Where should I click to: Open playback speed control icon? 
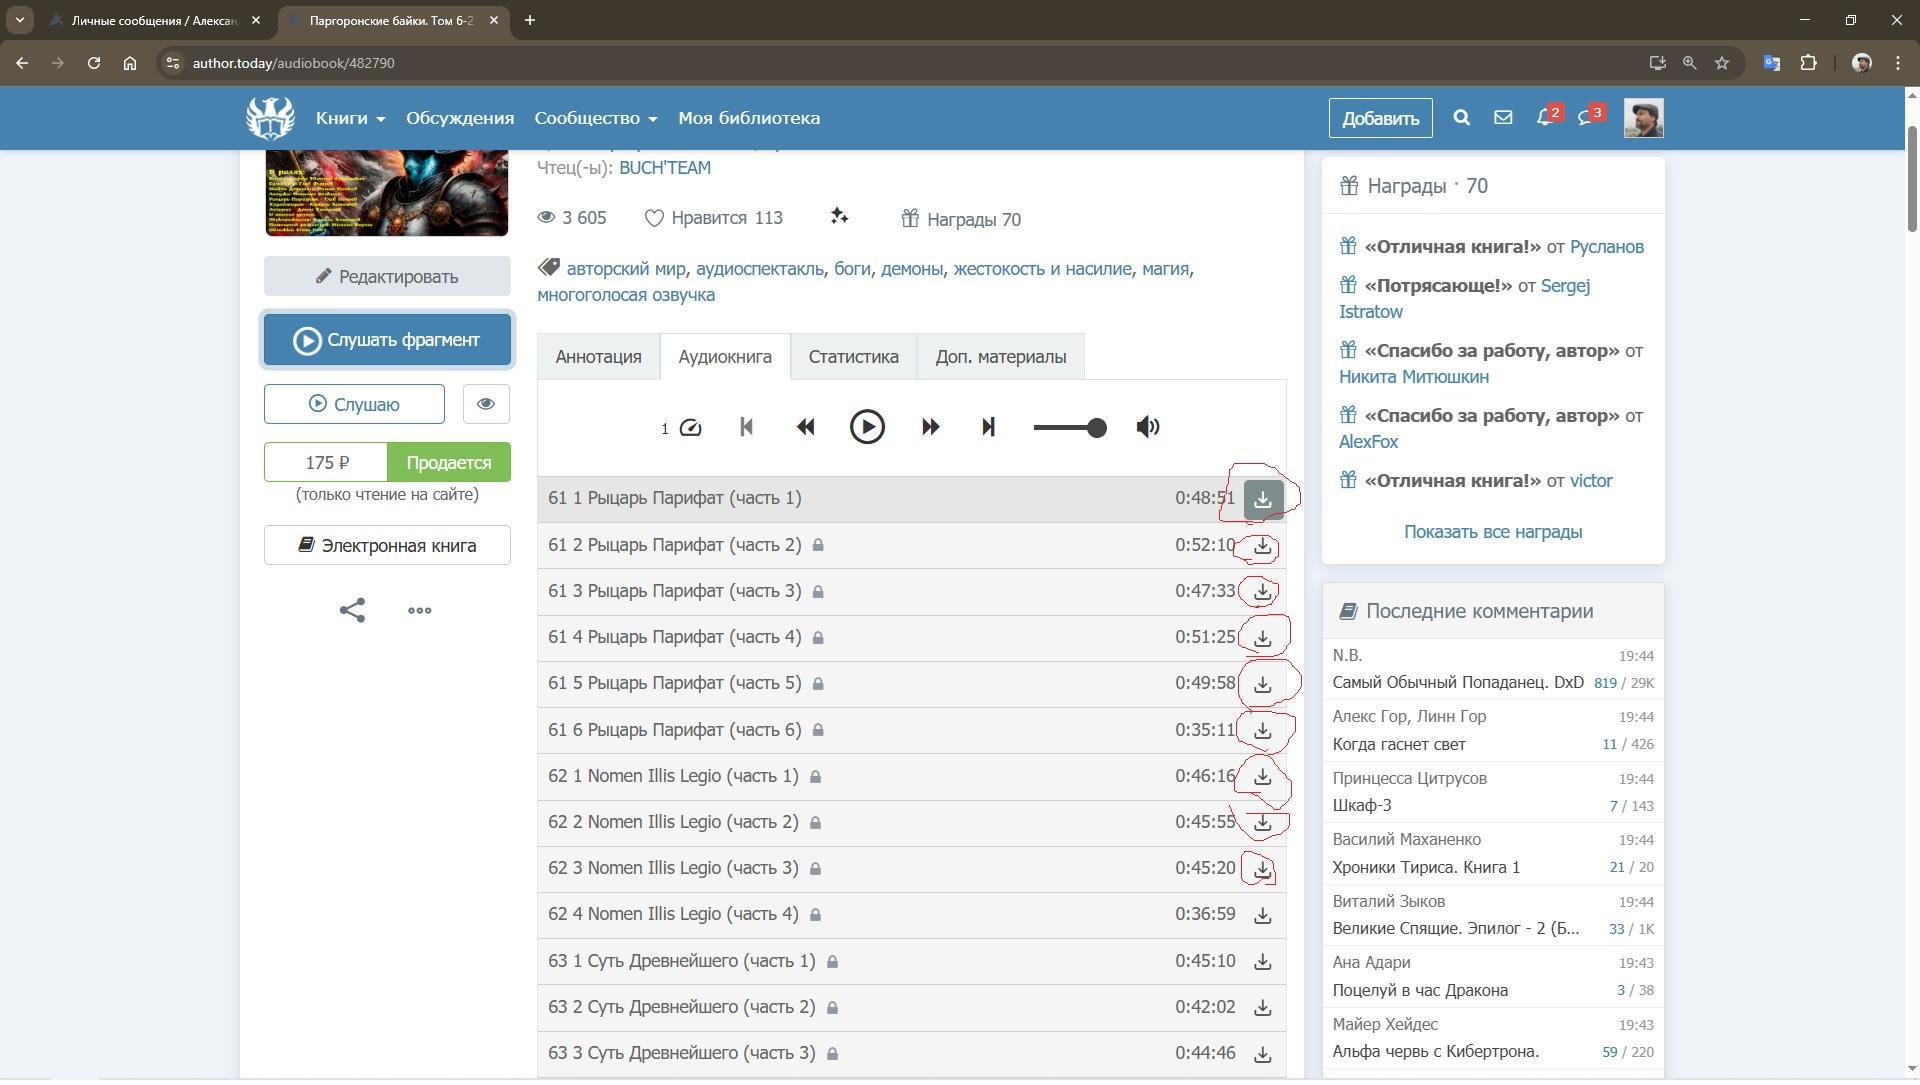pos(690,428)
